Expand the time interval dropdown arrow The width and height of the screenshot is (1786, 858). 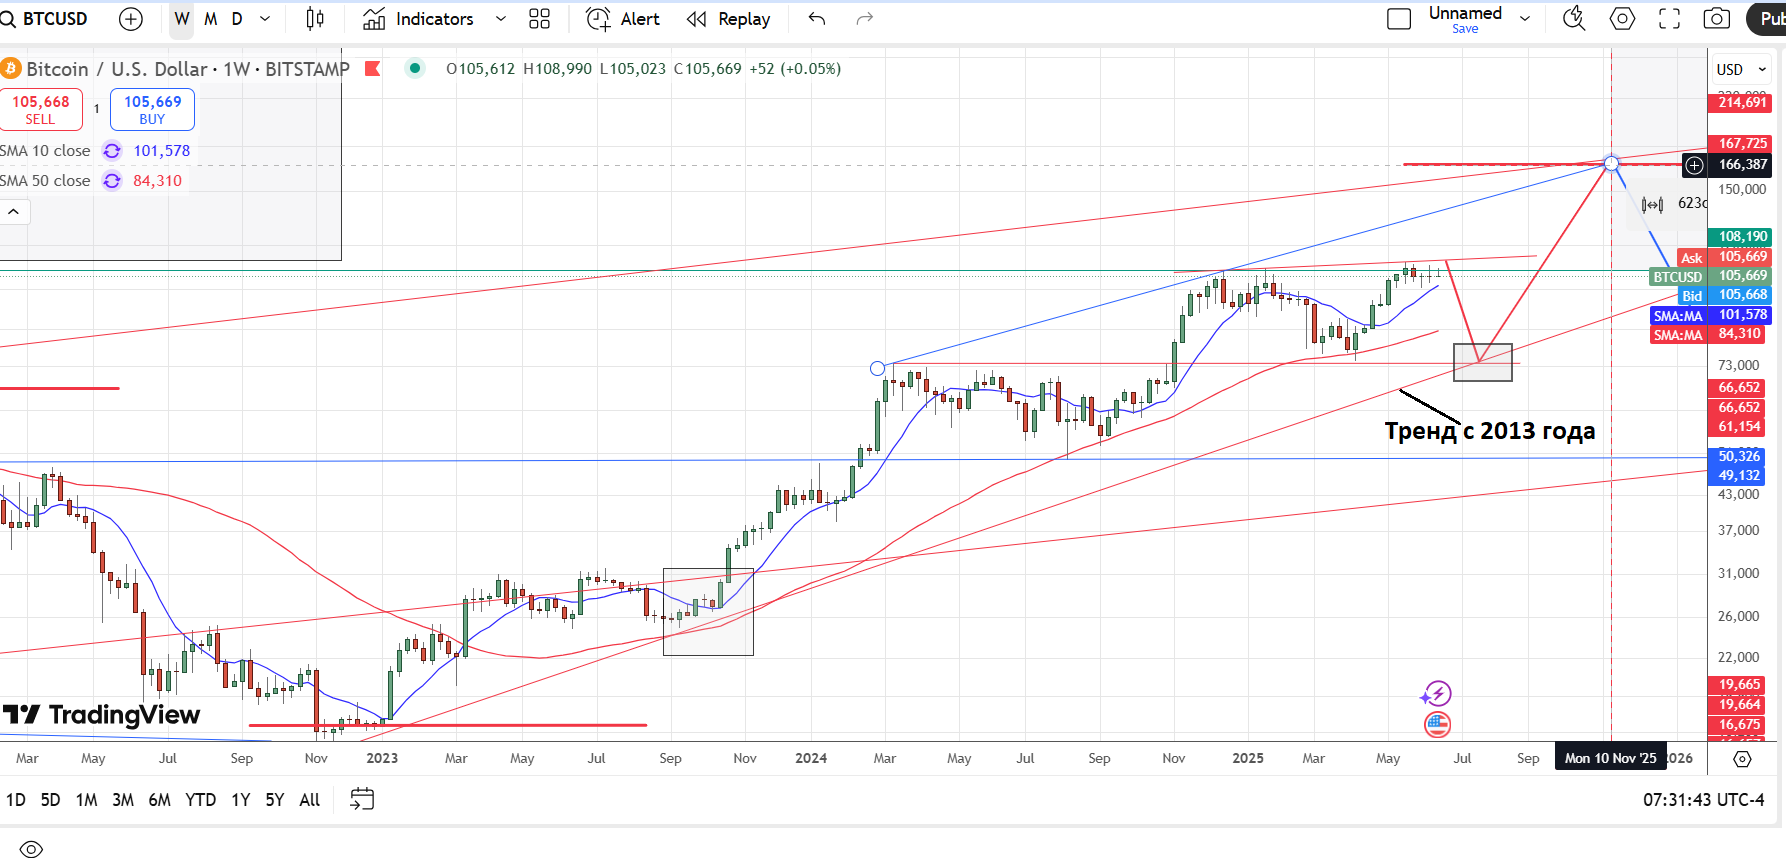pyautogui.click(x=265, y=19)
